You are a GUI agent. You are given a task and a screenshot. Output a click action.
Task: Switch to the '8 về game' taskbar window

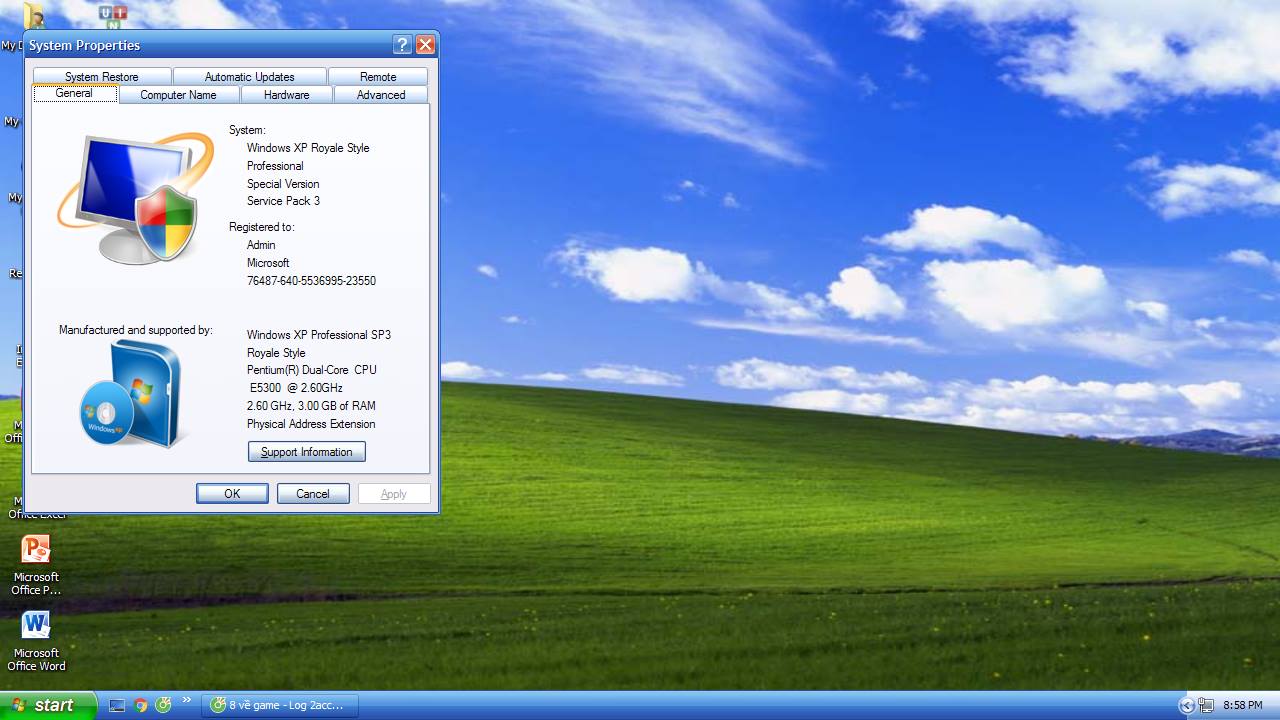pos(279,705)
